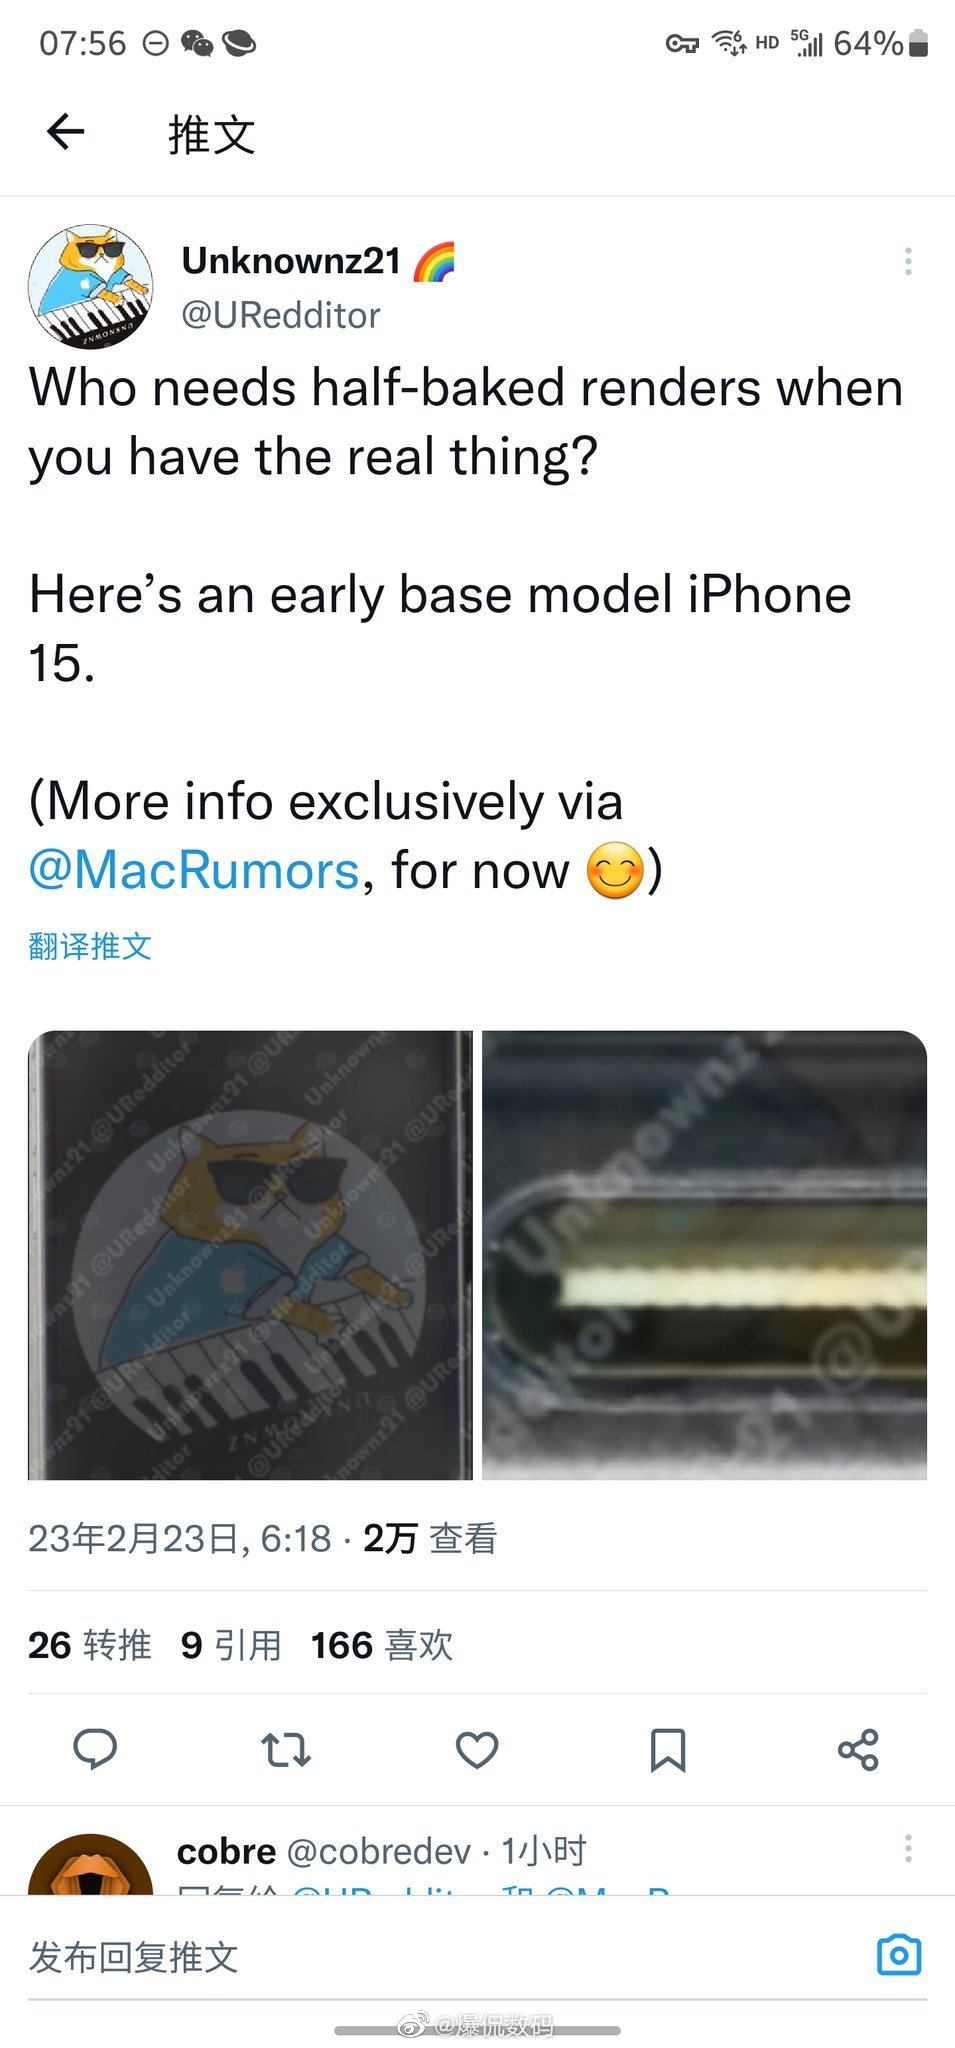
Task: Tap the reply speech bubble icon
Action: point(95,1750)
